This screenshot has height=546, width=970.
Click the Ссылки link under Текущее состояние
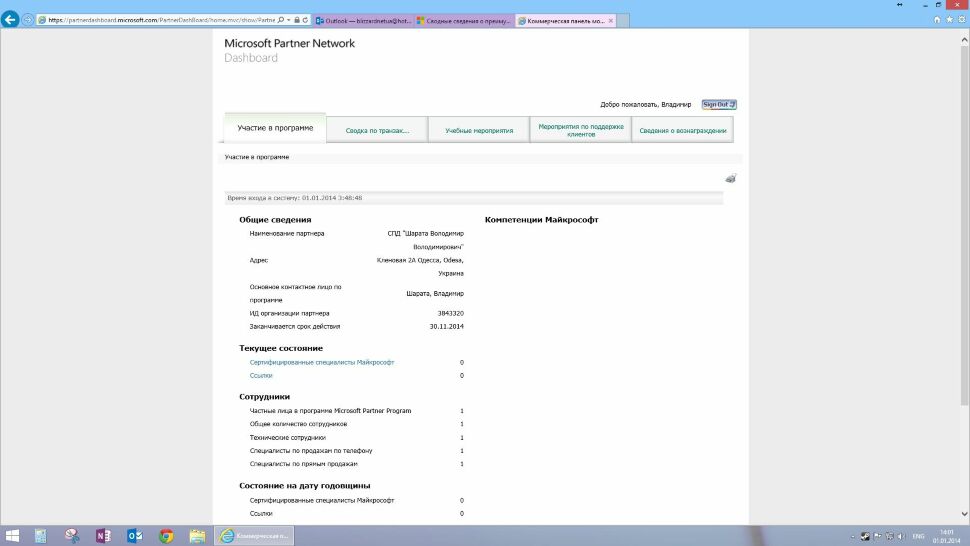tap(260, 375)
